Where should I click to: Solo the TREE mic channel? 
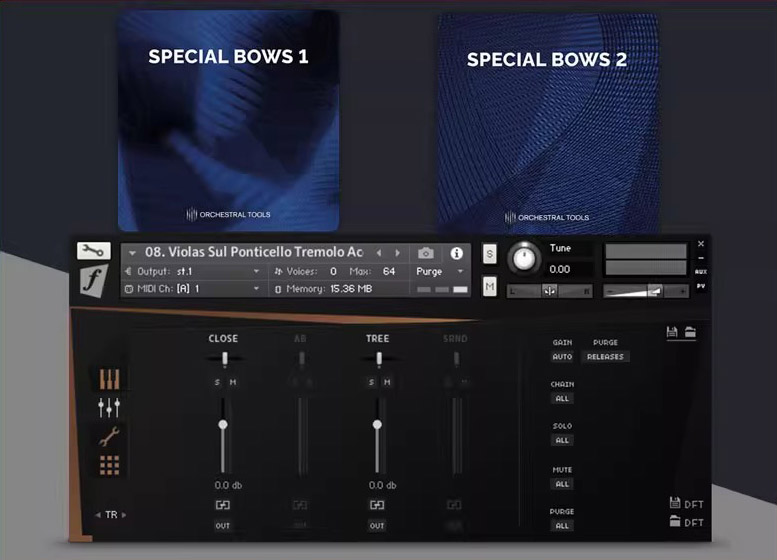tap(371, 382)
